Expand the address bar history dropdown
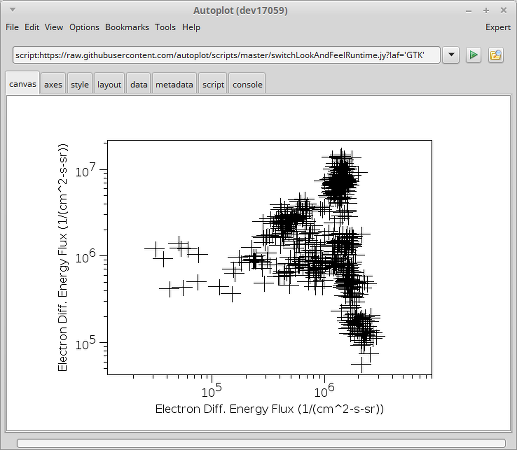The width and height of the screenshot is (517, 450). pos(451,55)
